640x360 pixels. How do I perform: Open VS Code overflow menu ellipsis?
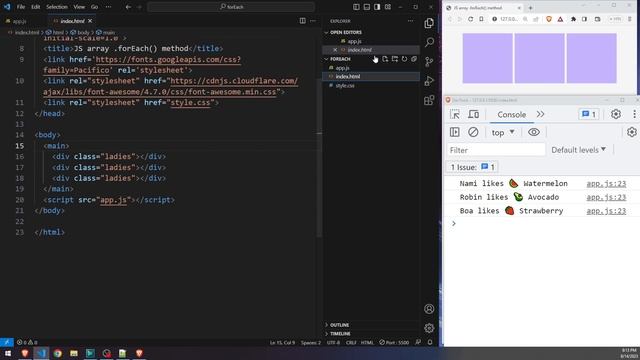click(108, 7)
